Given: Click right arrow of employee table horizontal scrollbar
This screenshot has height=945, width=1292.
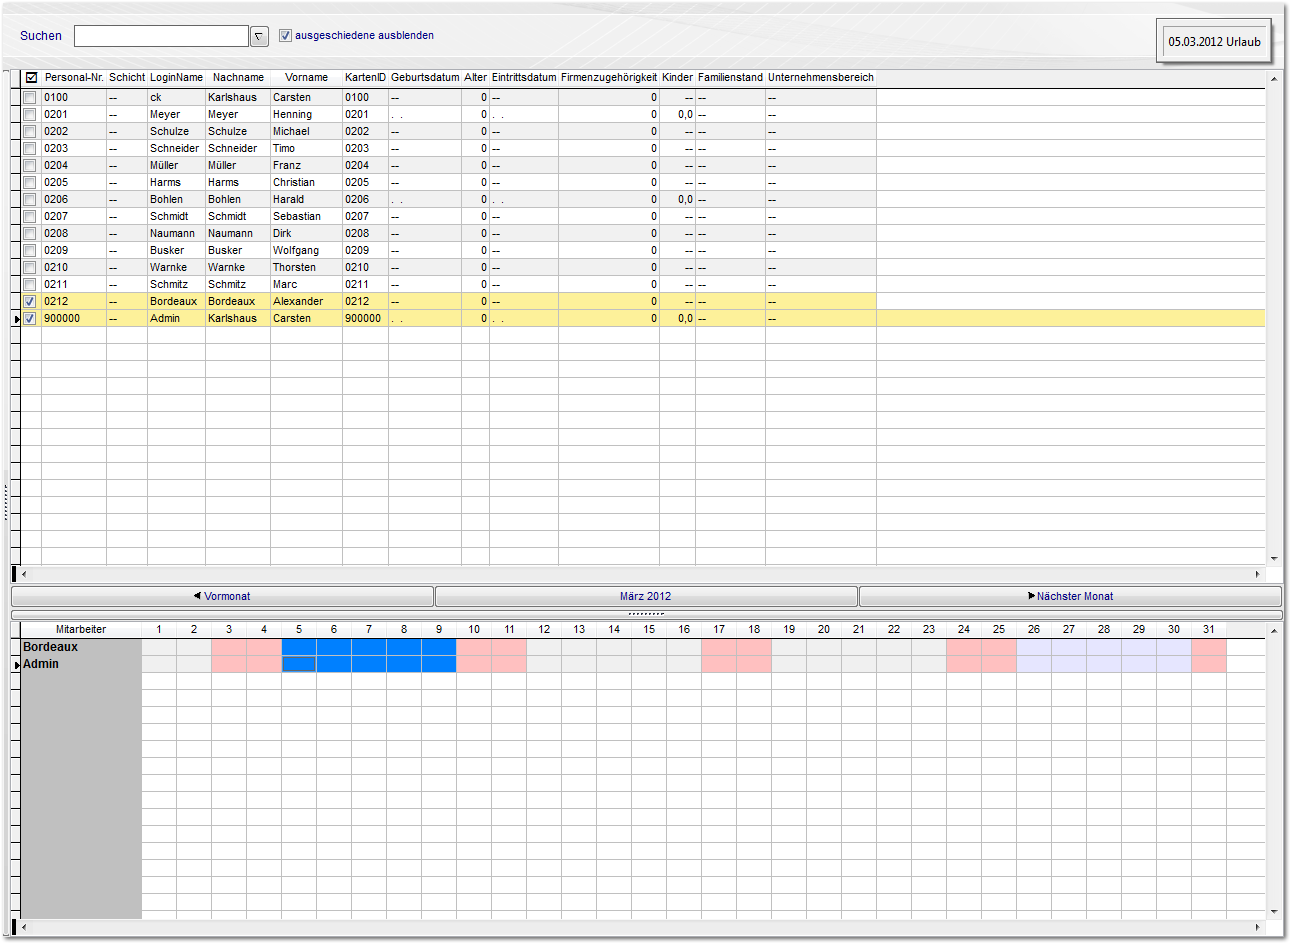Looking at the screenshot, I should 1258,574.
